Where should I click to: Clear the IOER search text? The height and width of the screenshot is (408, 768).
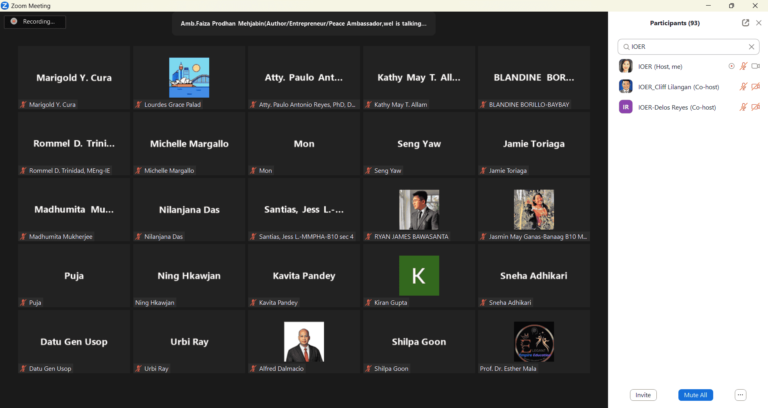click(x=751, y=47)
